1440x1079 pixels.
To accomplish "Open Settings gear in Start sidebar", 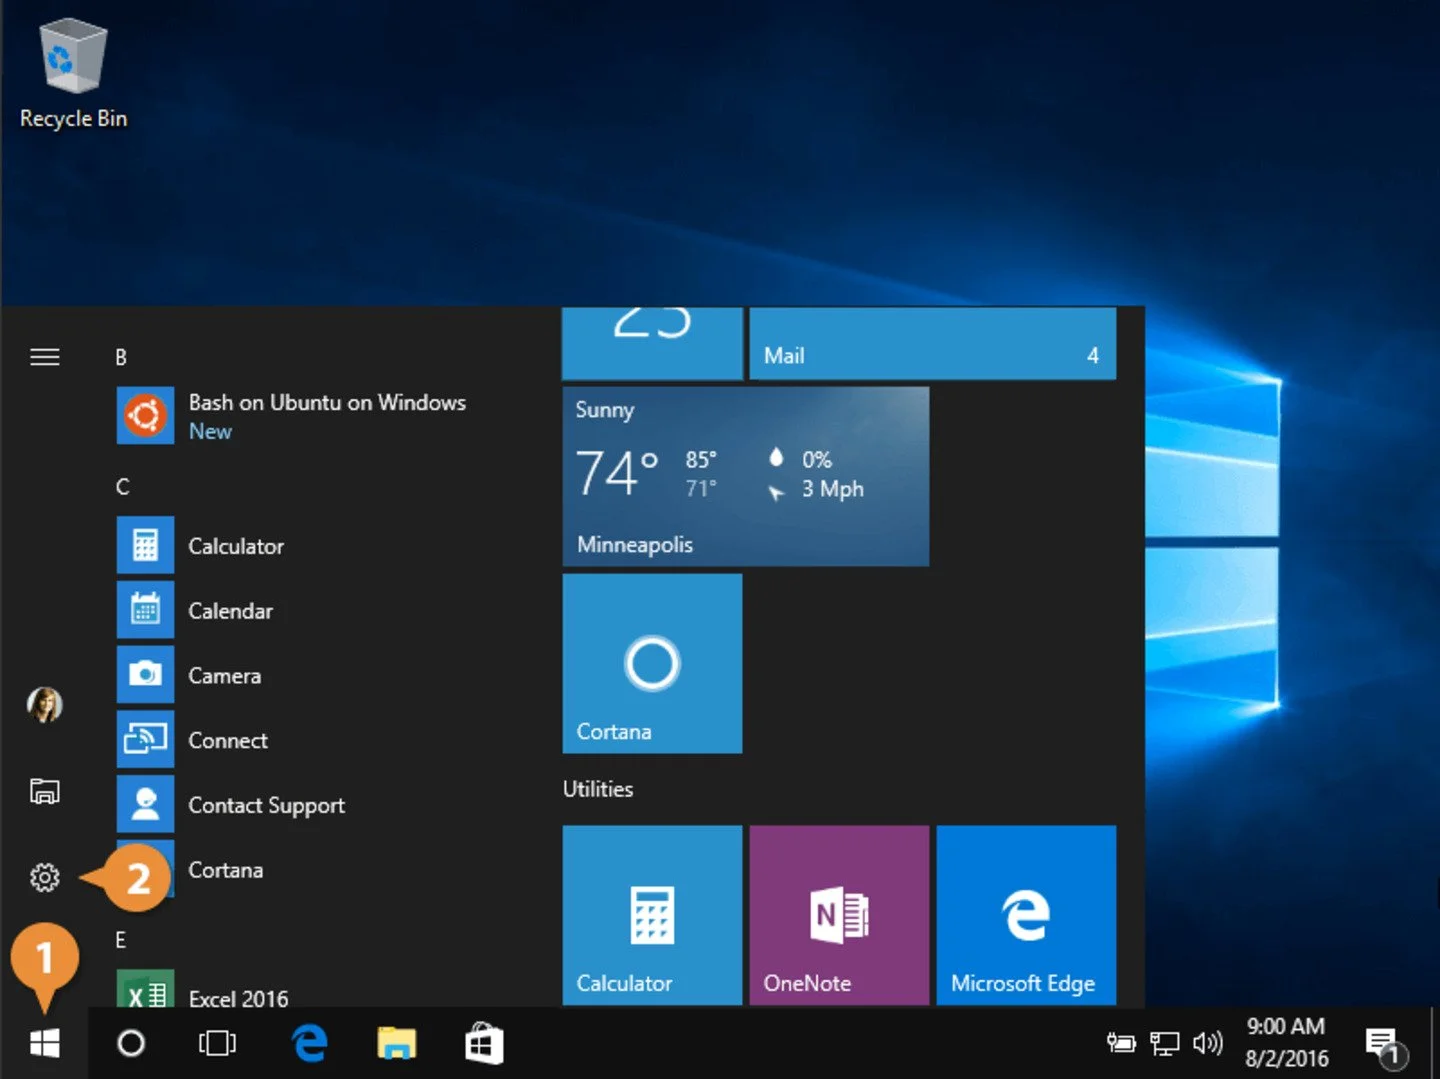I will pos(44,877).
